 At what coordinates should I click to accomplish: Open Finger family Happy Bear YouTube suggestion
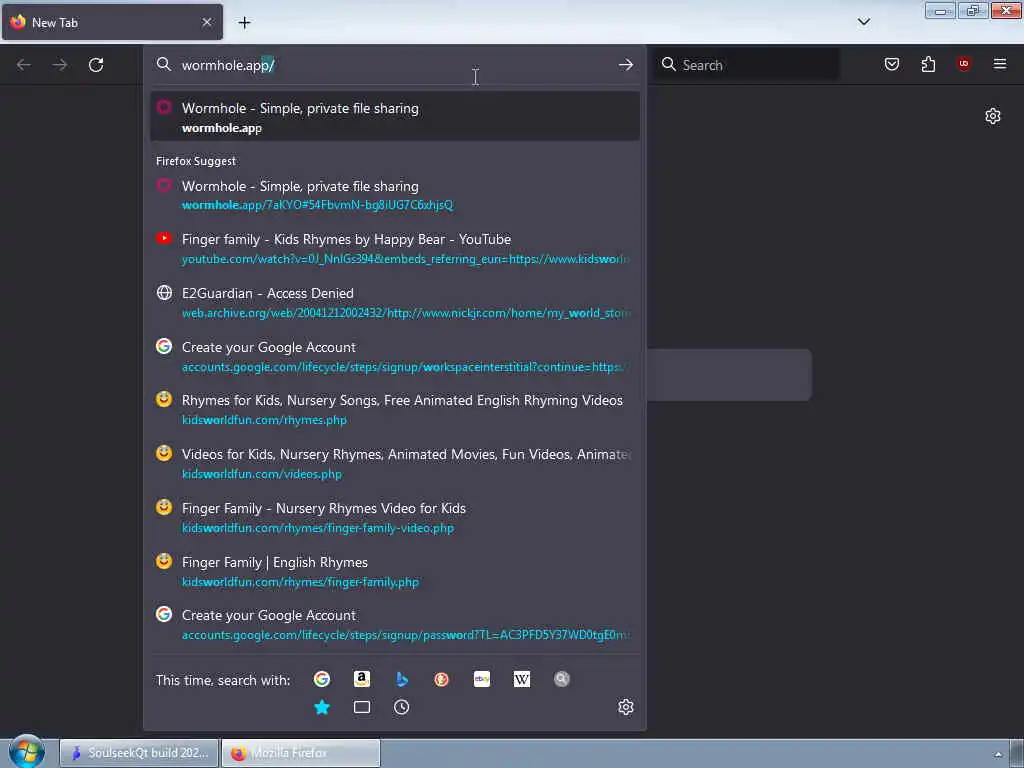point(394,248)
